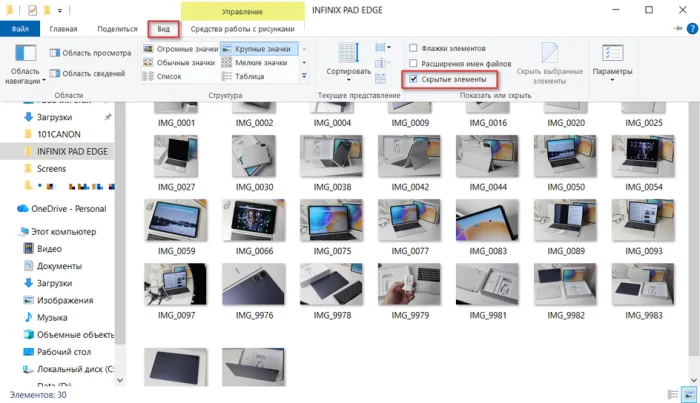Open the Параметры folder options icon

pos(612,62)
